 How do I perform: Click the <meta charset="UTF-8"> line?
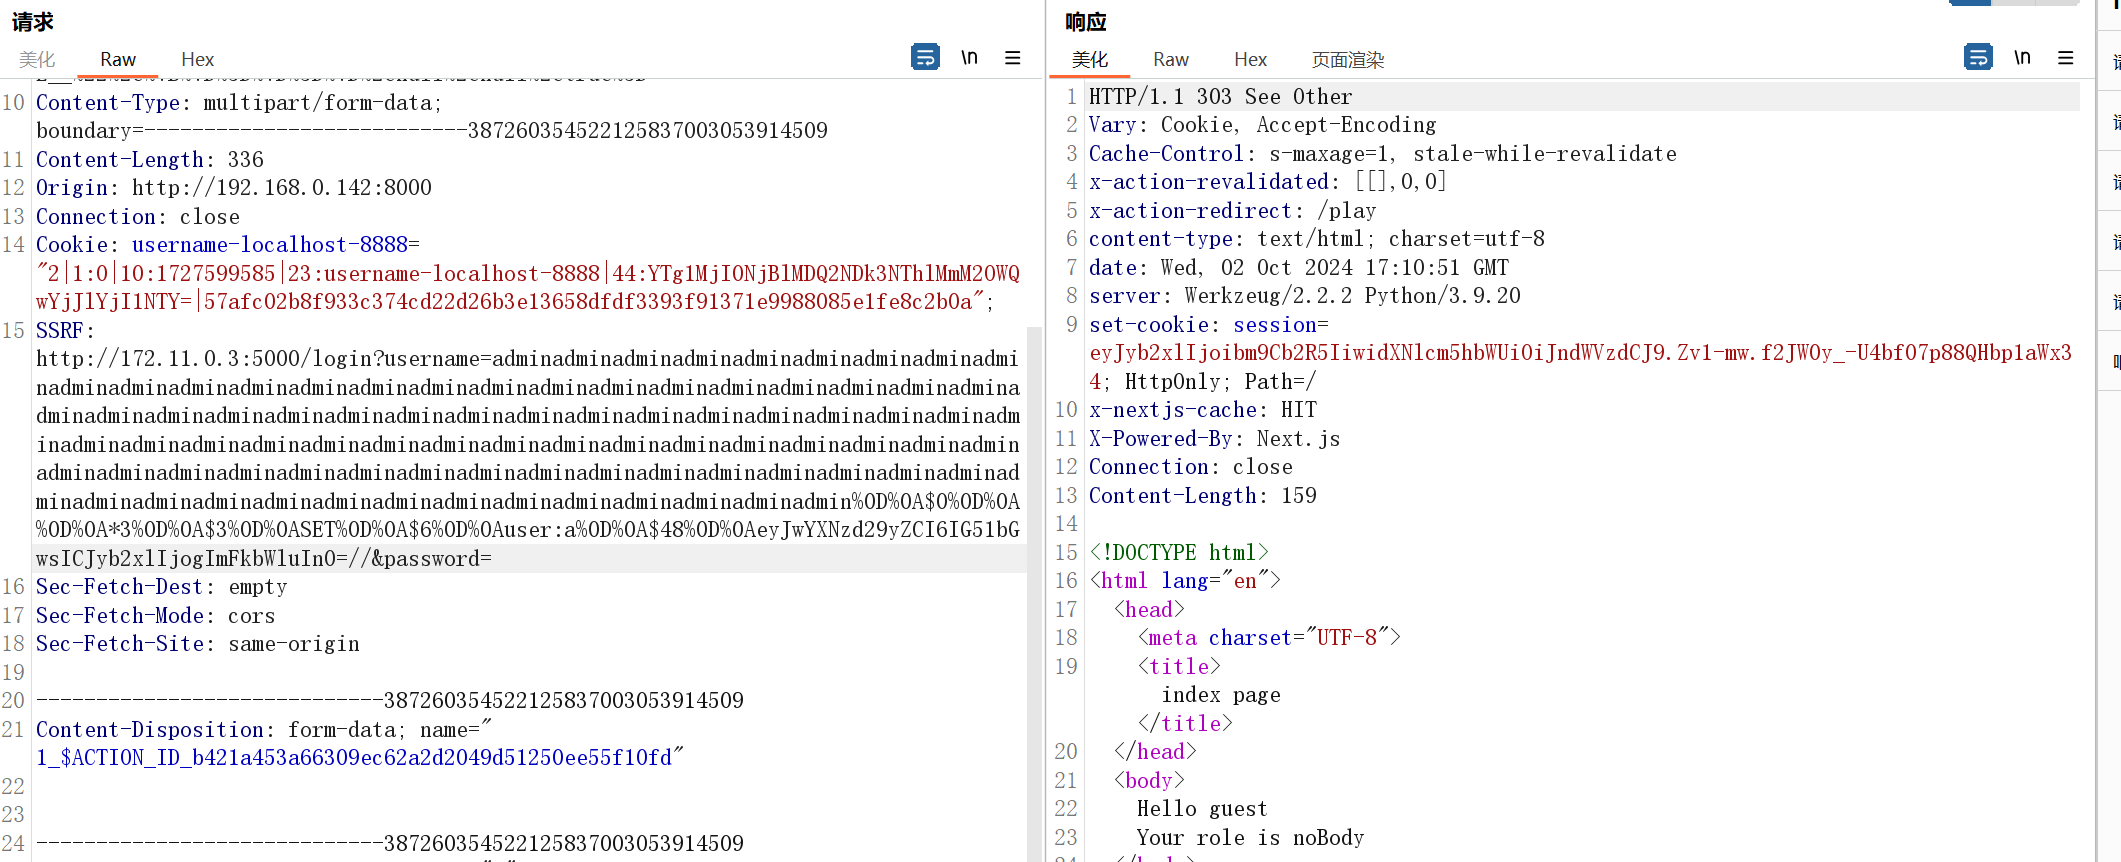click(x=1269, y=637)
